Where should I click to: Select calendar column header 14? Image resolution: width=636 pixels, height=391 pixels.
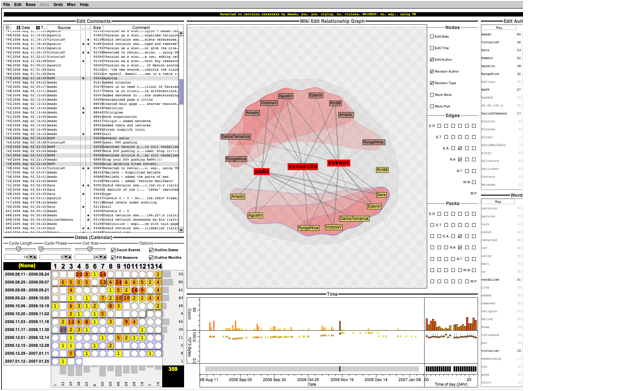coord(158,266)
